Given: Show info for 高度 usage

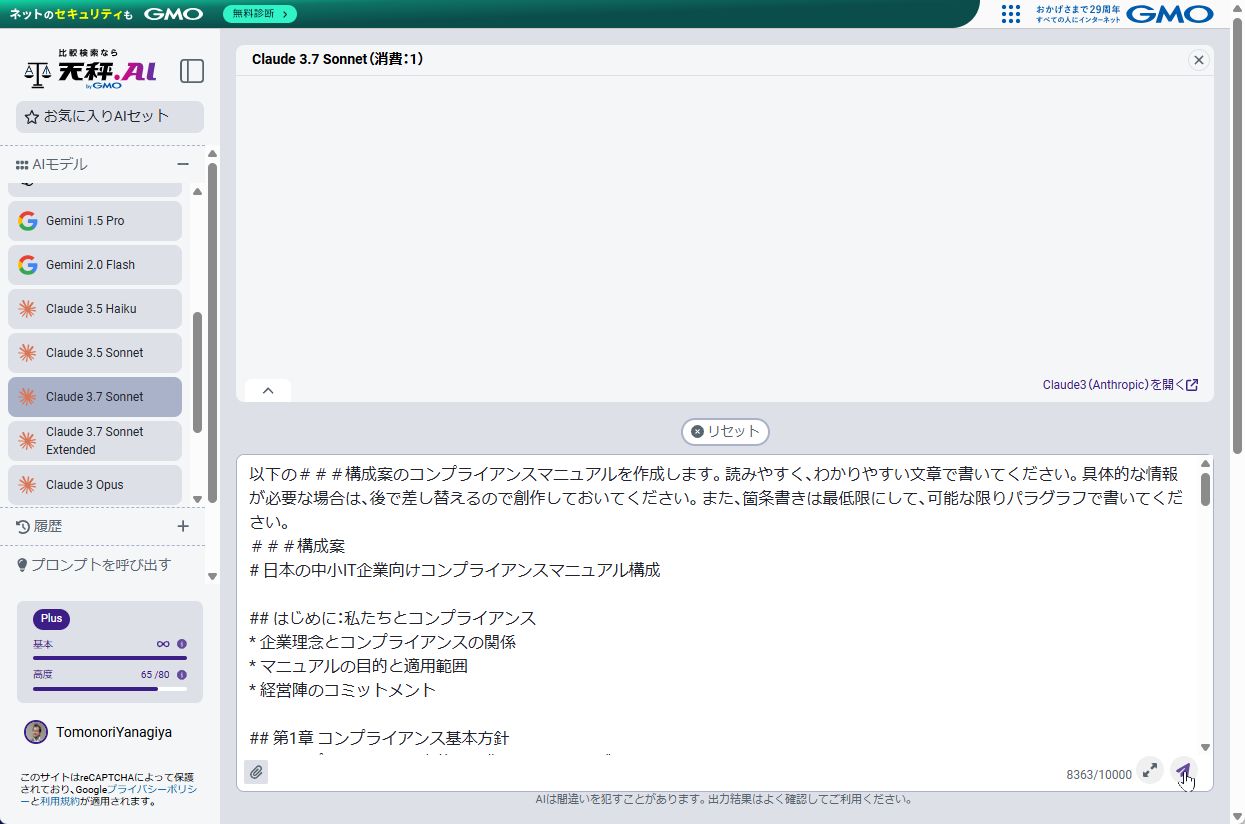Looking at the screenshot, I should point(182,675).
